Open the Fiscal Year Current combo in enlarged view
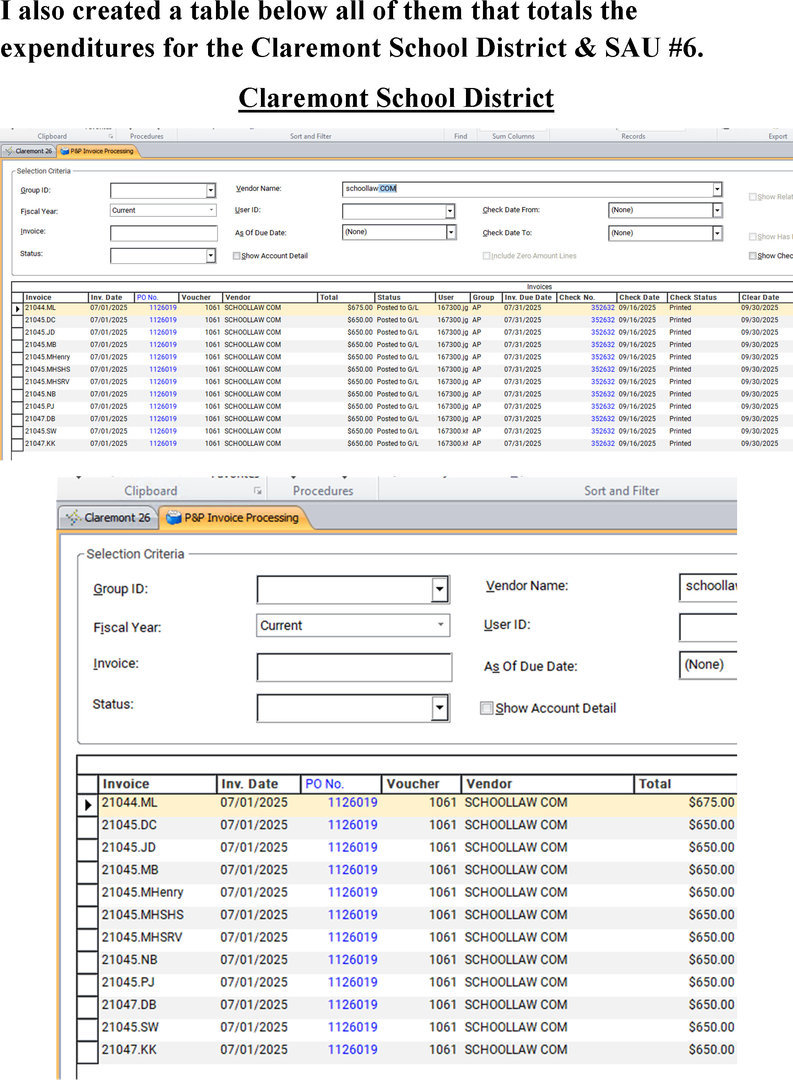 (353, 626)
